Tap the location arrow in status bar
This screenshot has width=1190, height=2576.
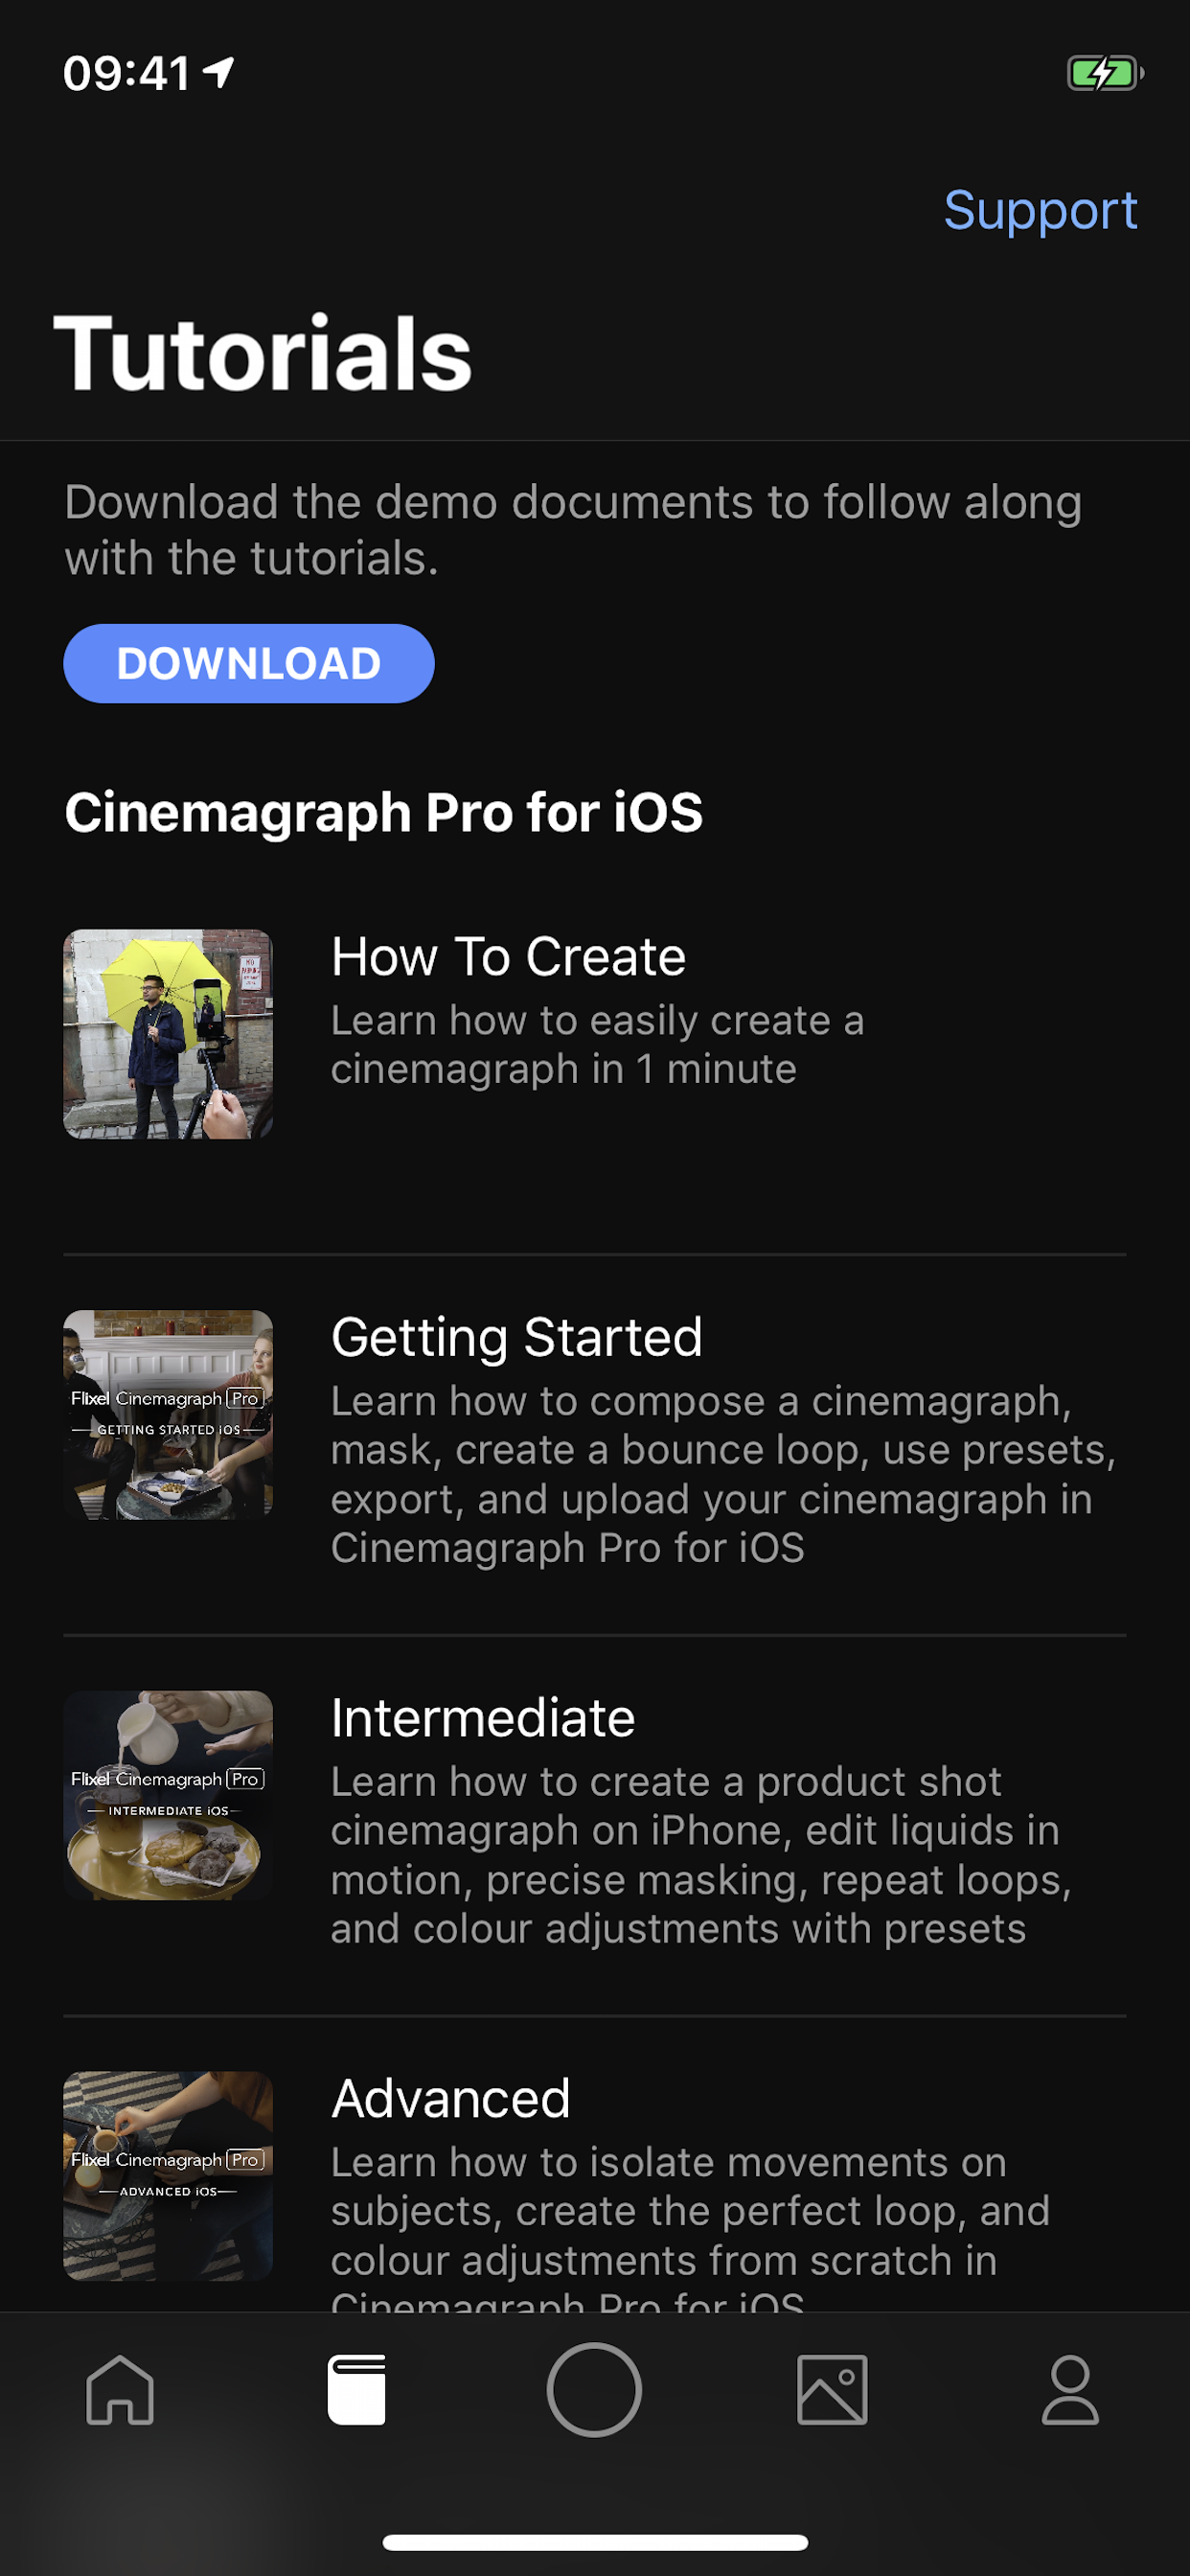[x=219, y=73]
